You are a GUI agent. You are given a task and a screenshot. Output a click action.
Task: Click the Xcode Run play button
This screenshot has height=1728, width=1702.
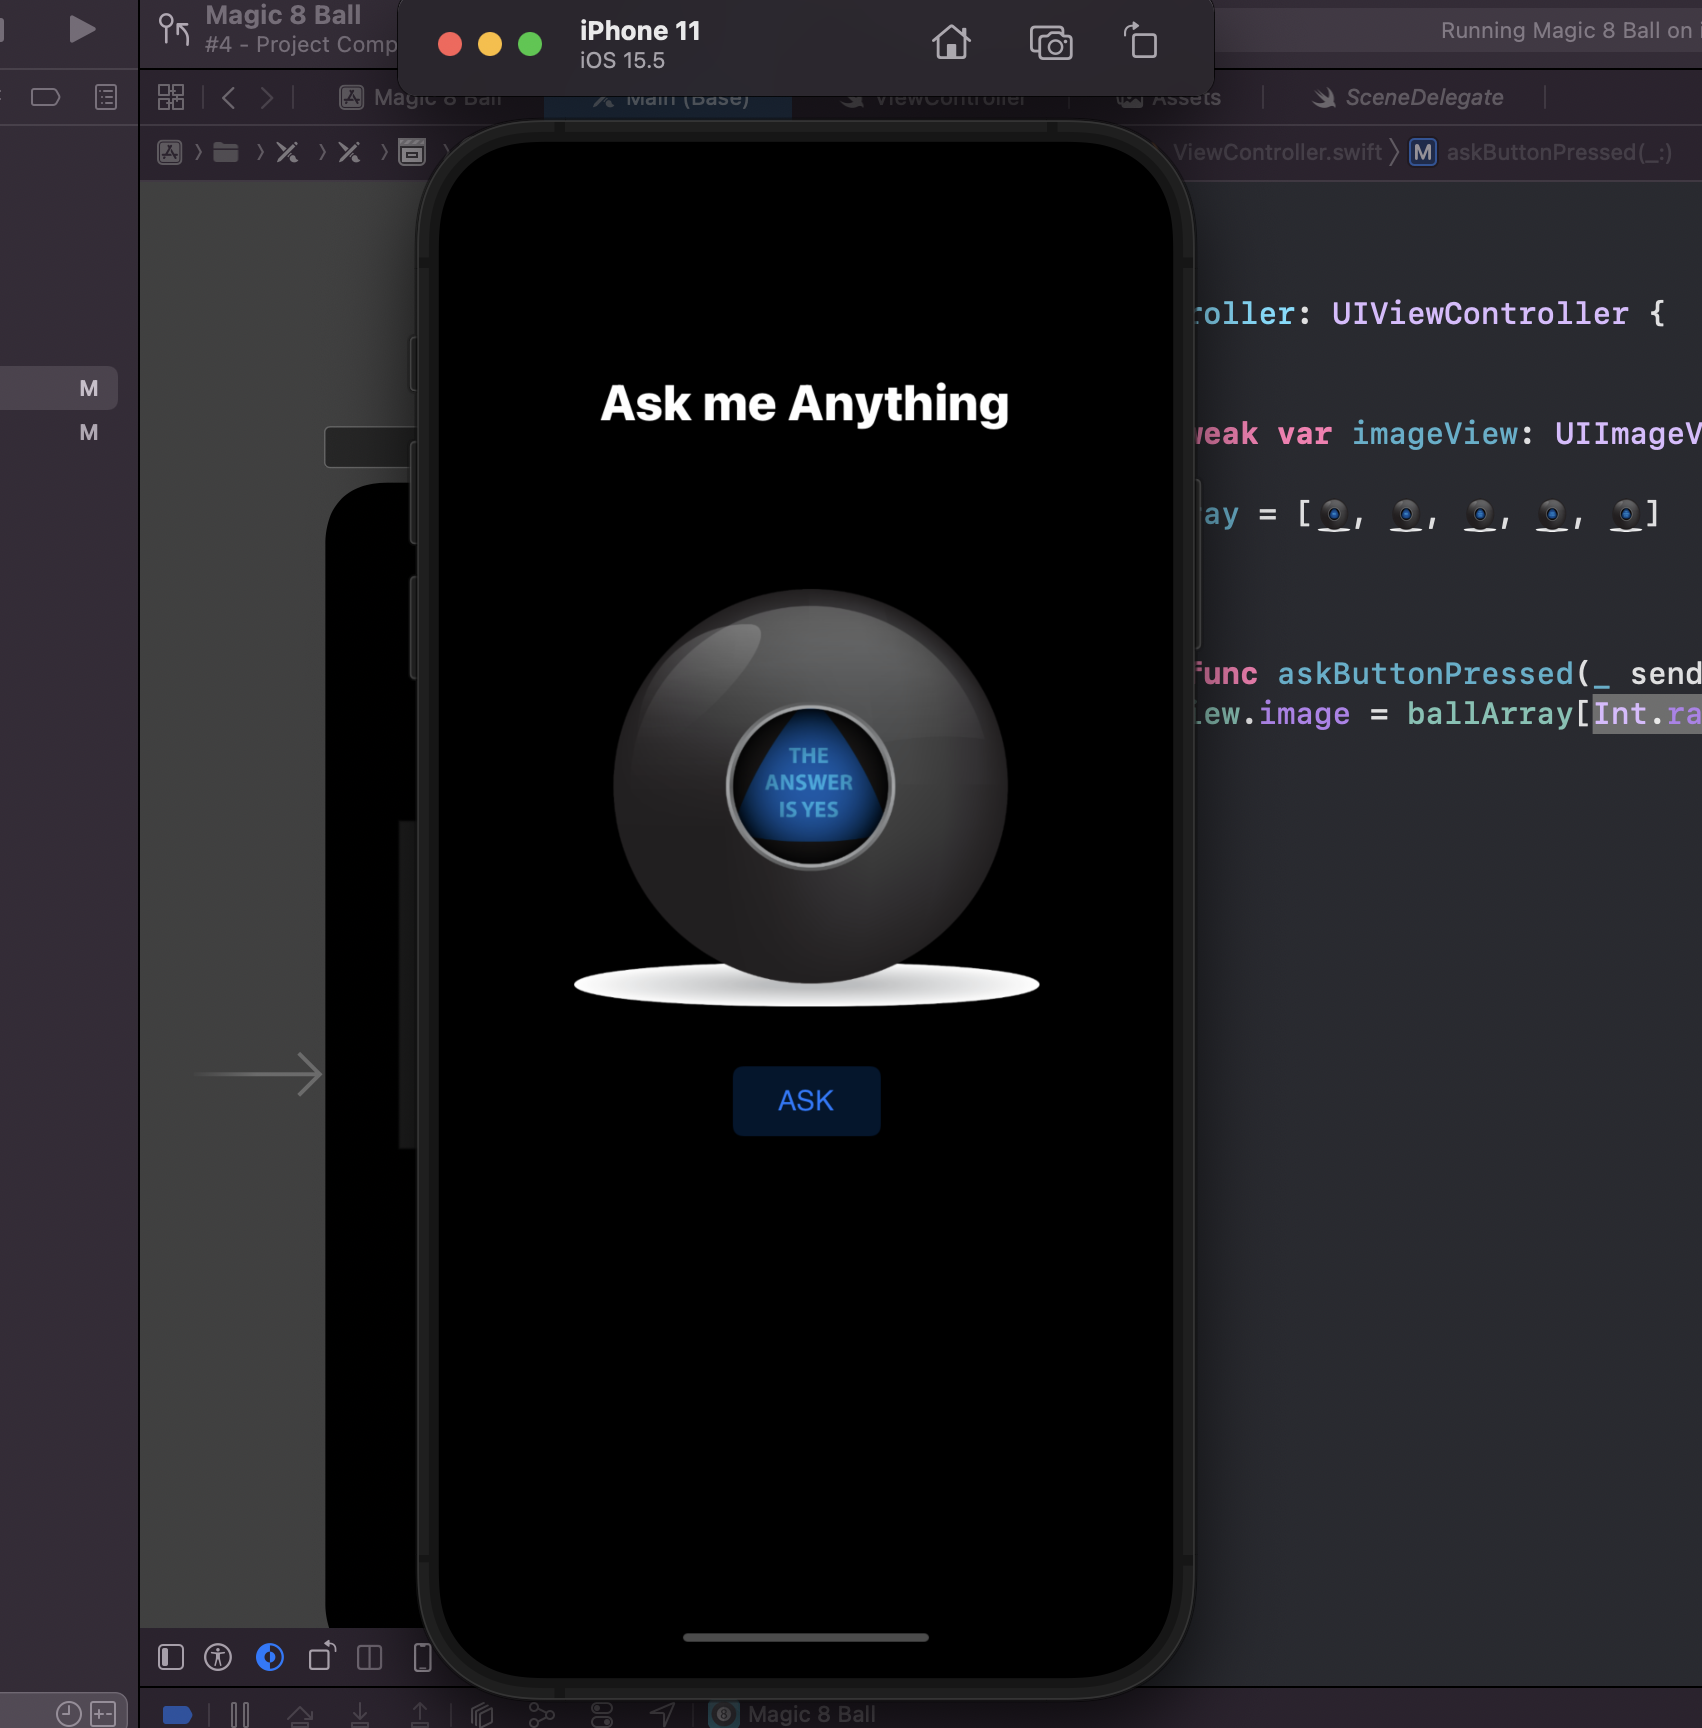pos(82,29)
